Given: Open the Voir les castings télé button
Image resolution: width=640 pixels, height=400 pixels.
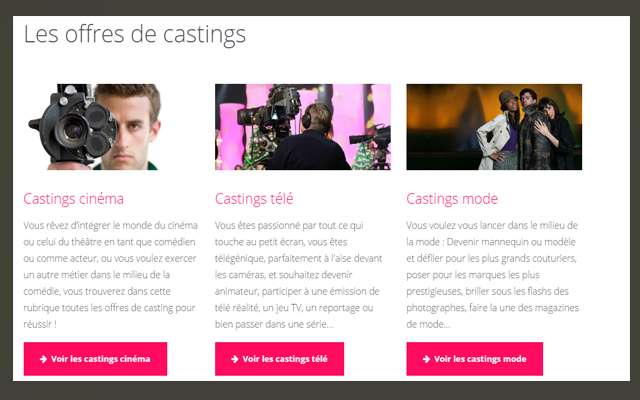Looking at the screenshot, I should tap(280, 359).
